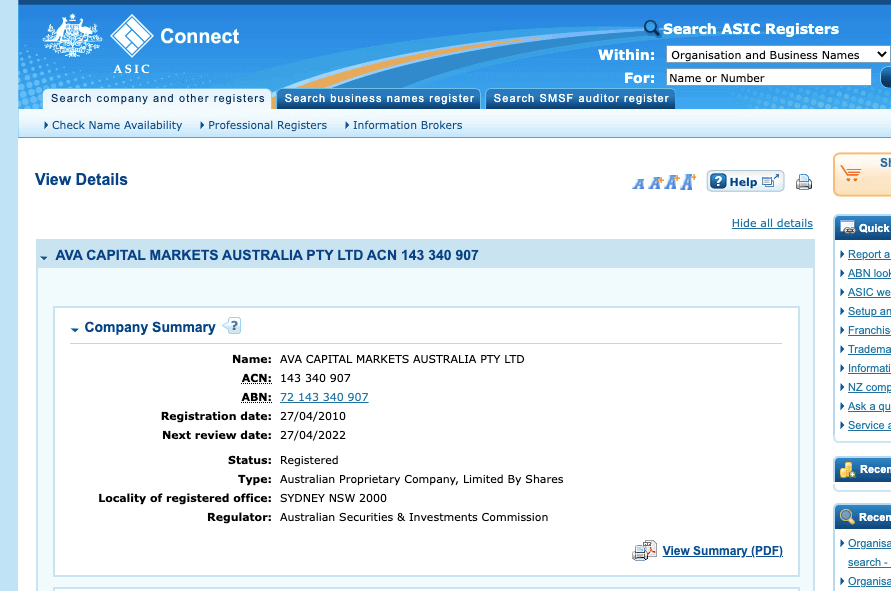Open the NZ comp… sidebar link
891x591 pixels.
point(869,387)
